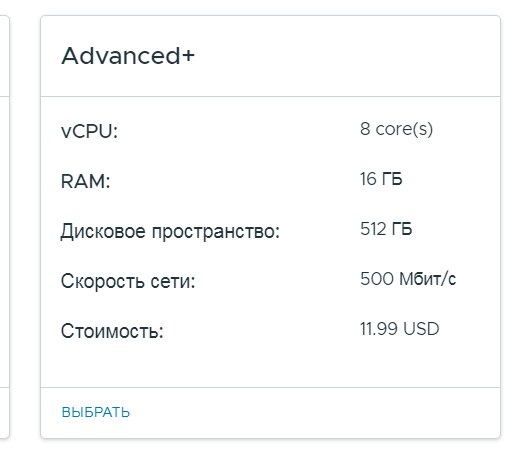Click the RAM: label
The image size is (530, 457).
tap(86, 181)
